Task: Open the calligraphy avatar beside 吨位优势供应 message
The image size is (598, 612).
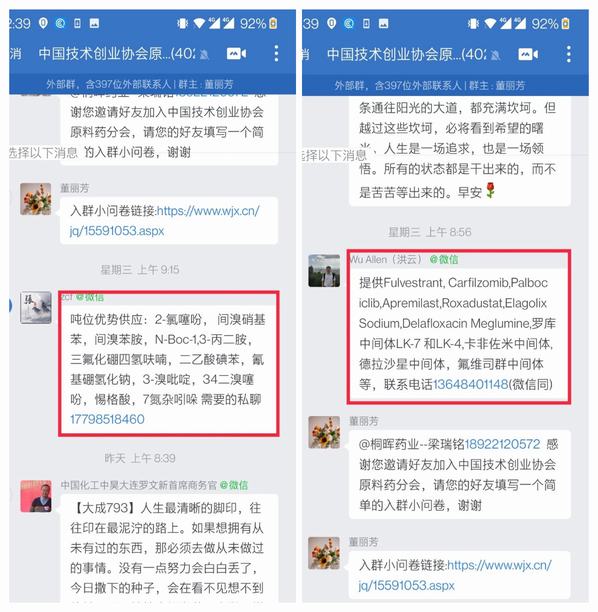Action: (36, 308)
